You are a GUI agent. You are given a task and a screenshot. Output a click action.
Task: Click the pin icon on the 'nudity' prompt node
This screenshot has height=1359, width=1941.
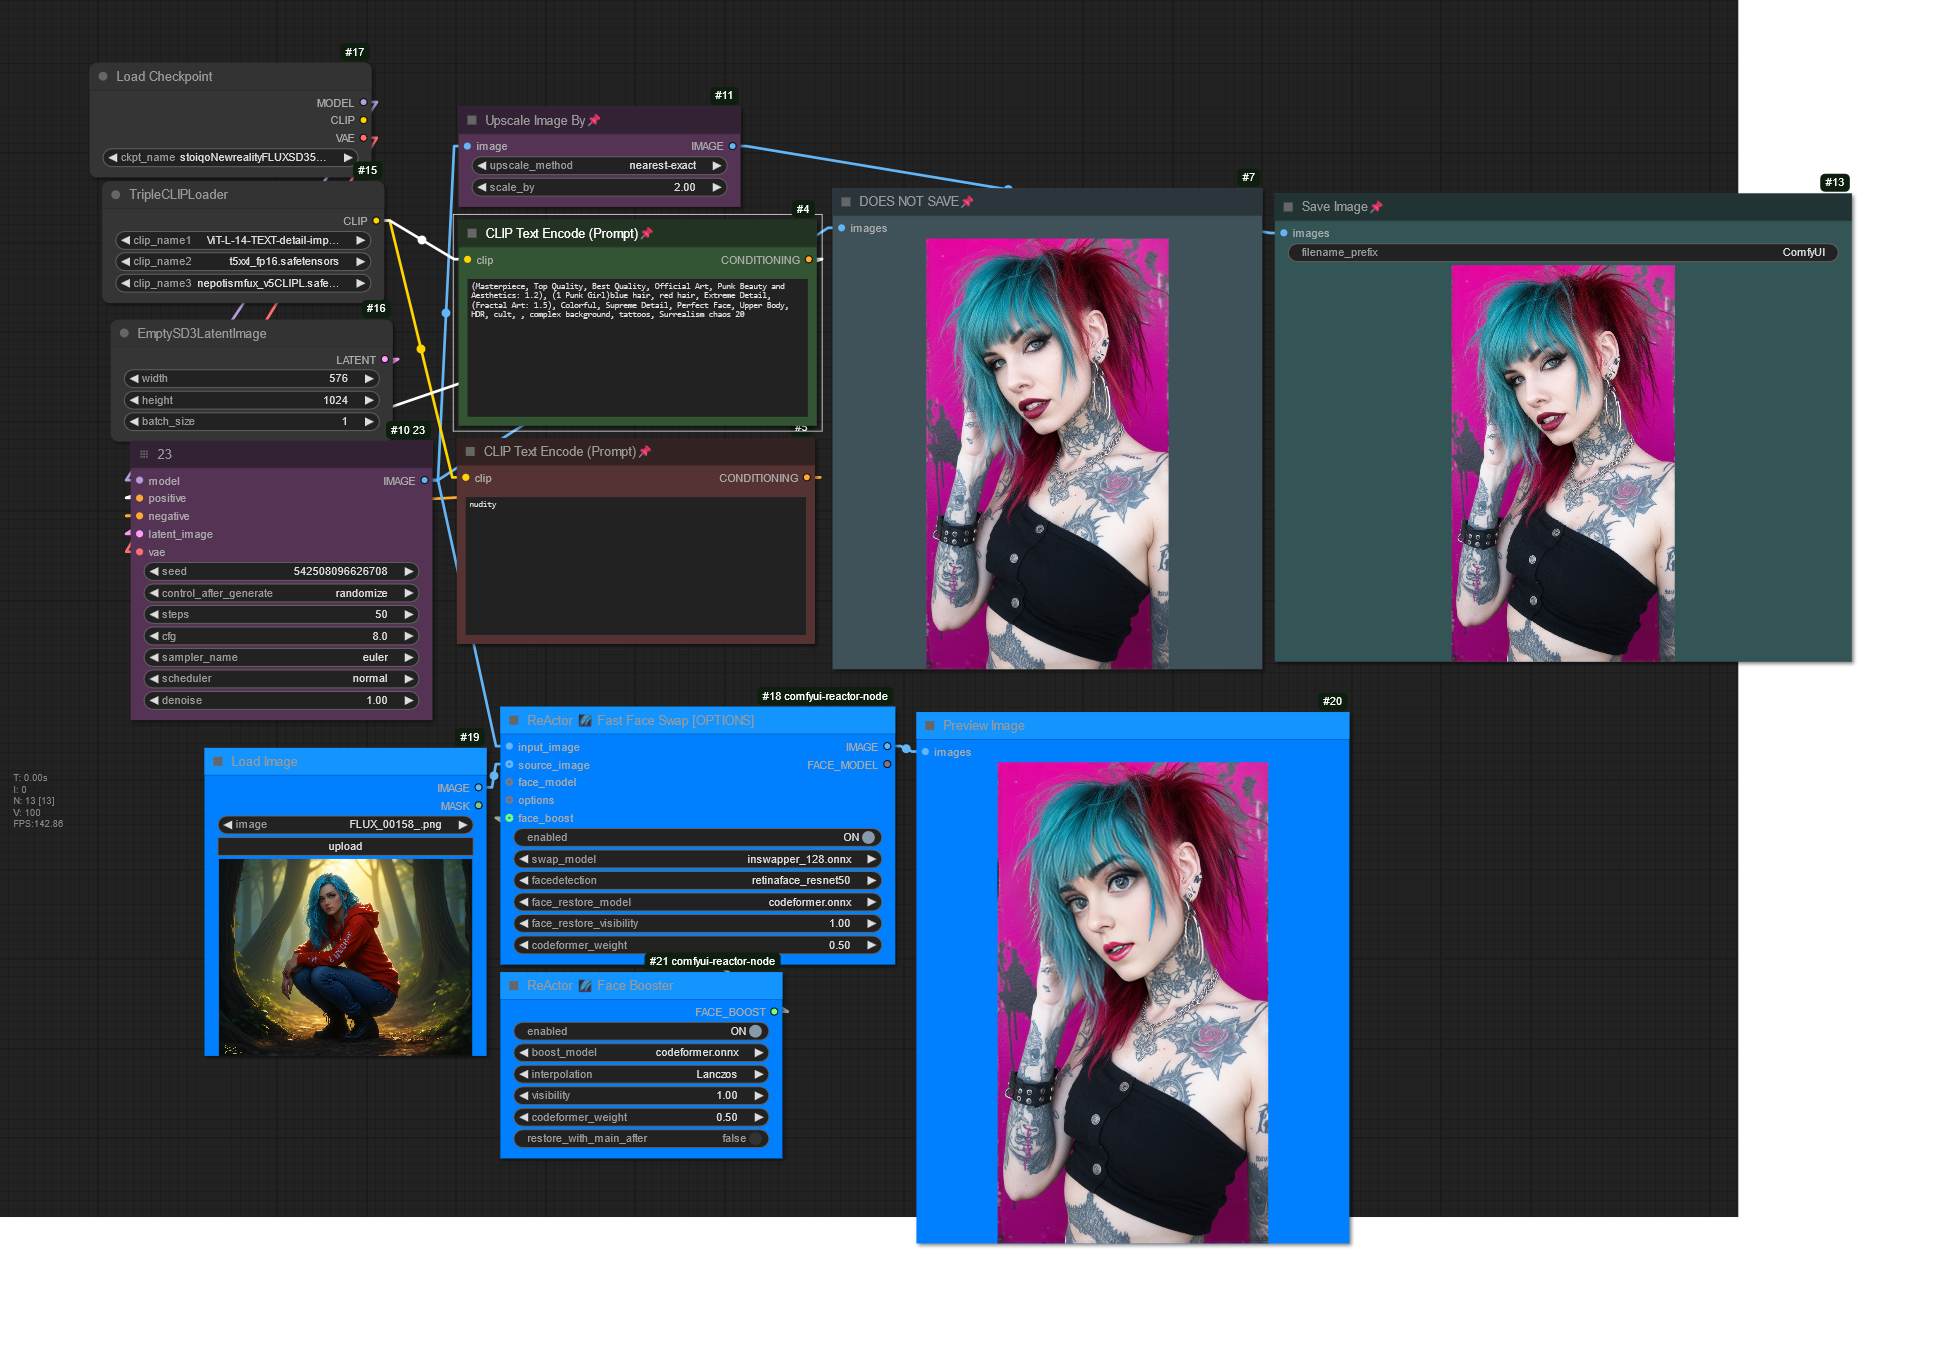click(x=645, y=451)
